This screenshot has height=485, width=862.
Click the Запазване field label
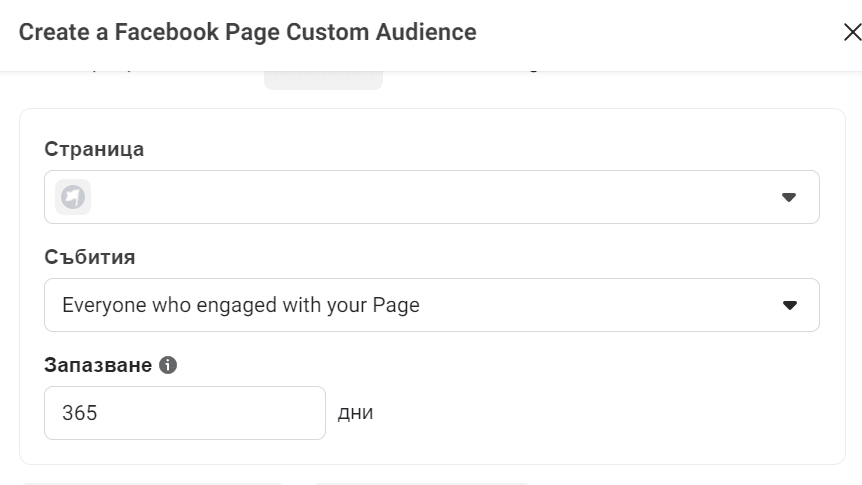(x=98, y=365)
